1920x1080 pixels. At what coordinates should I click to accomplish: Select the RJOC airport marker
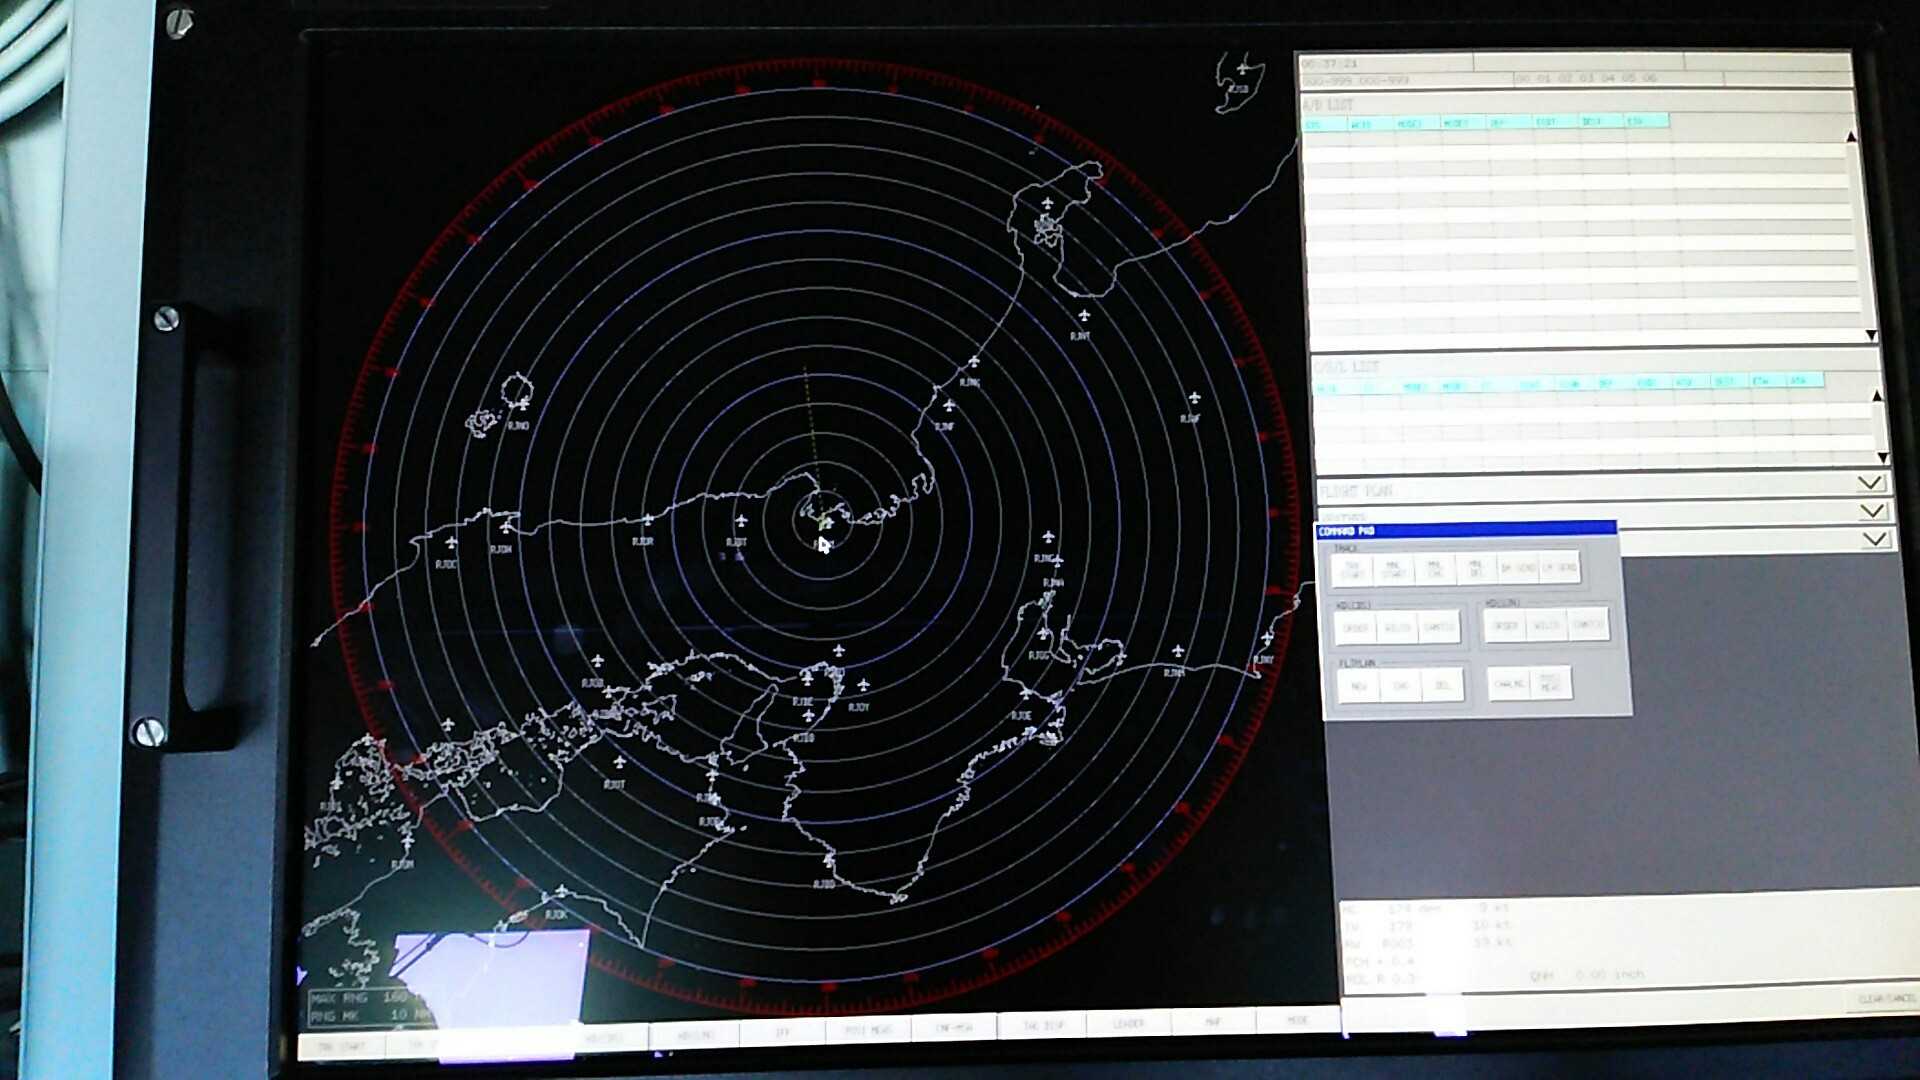tap(451, 543)
